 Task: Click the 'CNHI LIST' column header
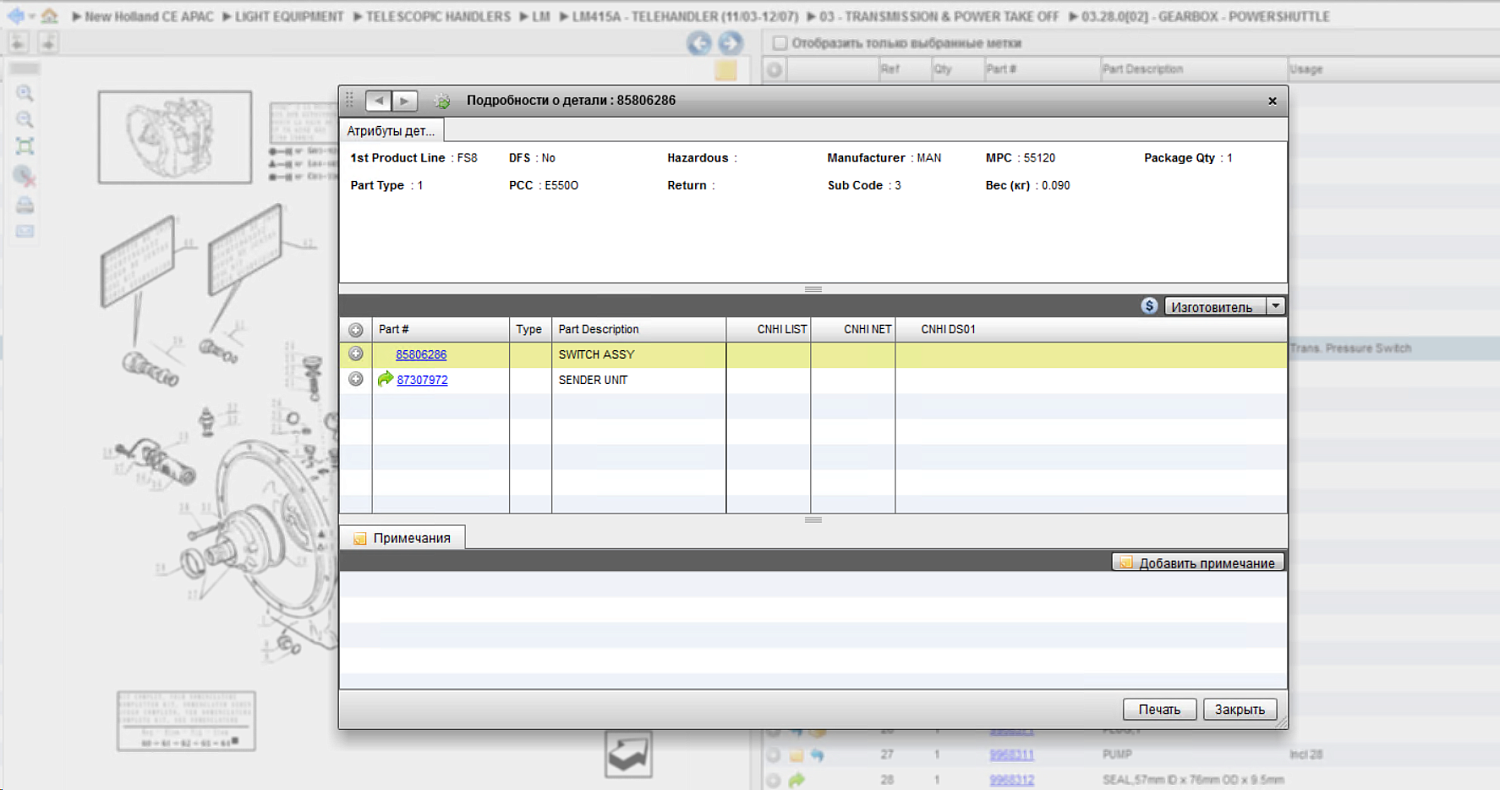tap(768, 329)
